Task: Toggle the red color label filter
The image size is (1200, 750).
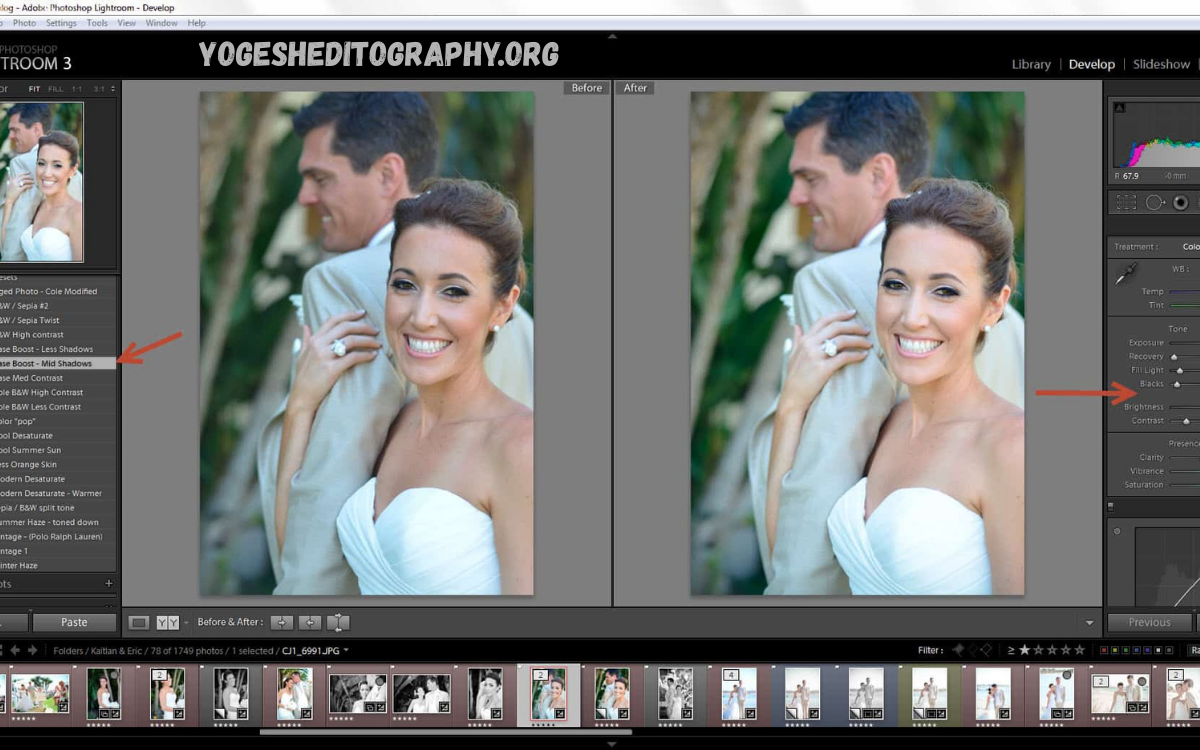Action: tap(1103, 651)
